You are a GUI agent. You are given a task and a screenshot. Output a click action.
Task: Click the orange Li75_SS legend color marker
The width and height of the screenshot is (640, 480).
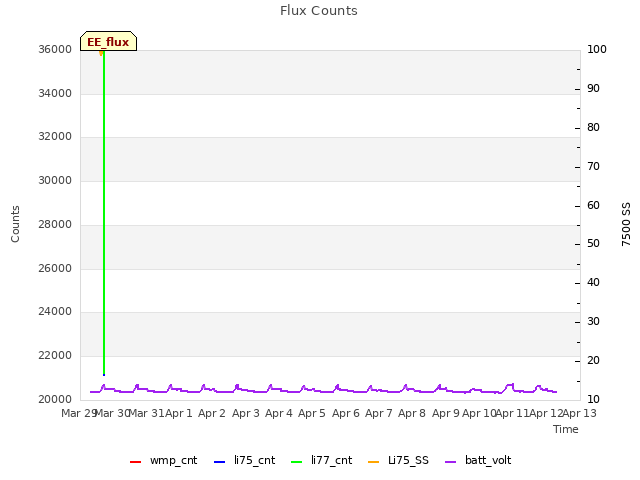click(x=373, y=462)
